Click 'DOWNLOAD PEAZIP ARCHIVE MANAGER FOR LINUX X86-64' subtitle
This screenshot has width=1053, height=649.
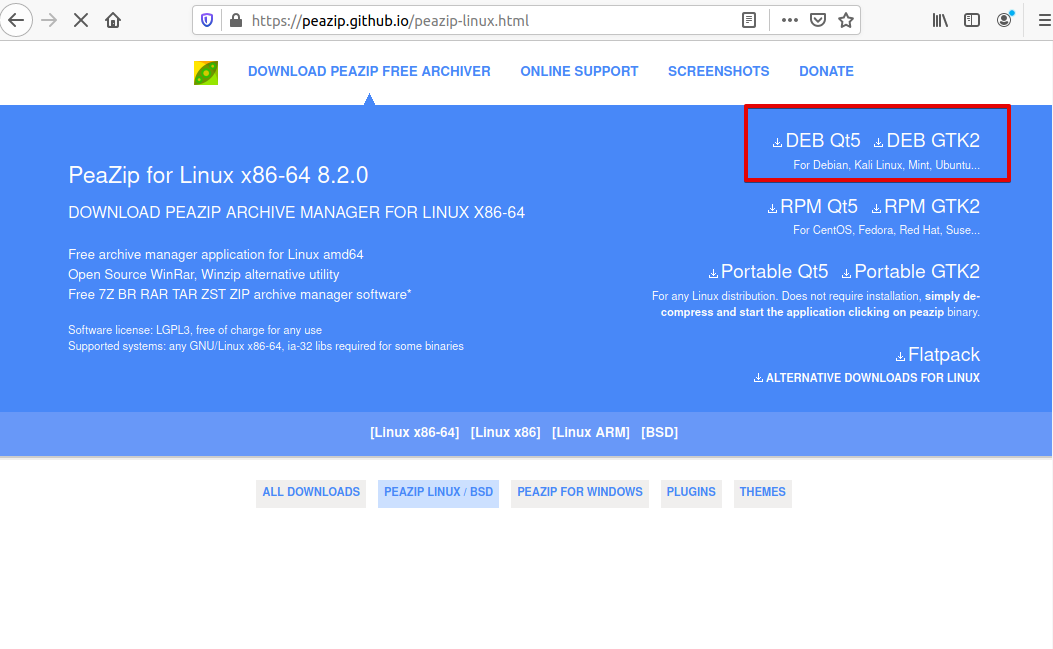pos(296,213)
